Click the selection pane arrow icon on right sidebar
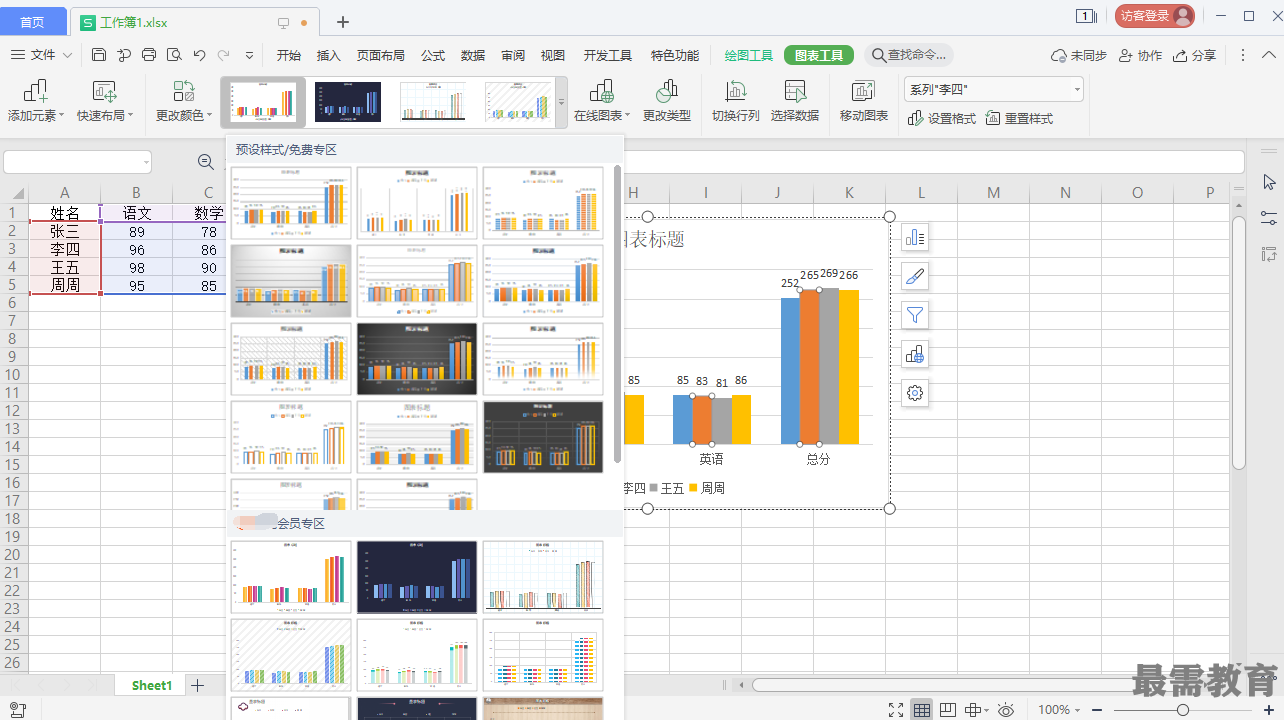 tap(1269, 182)
